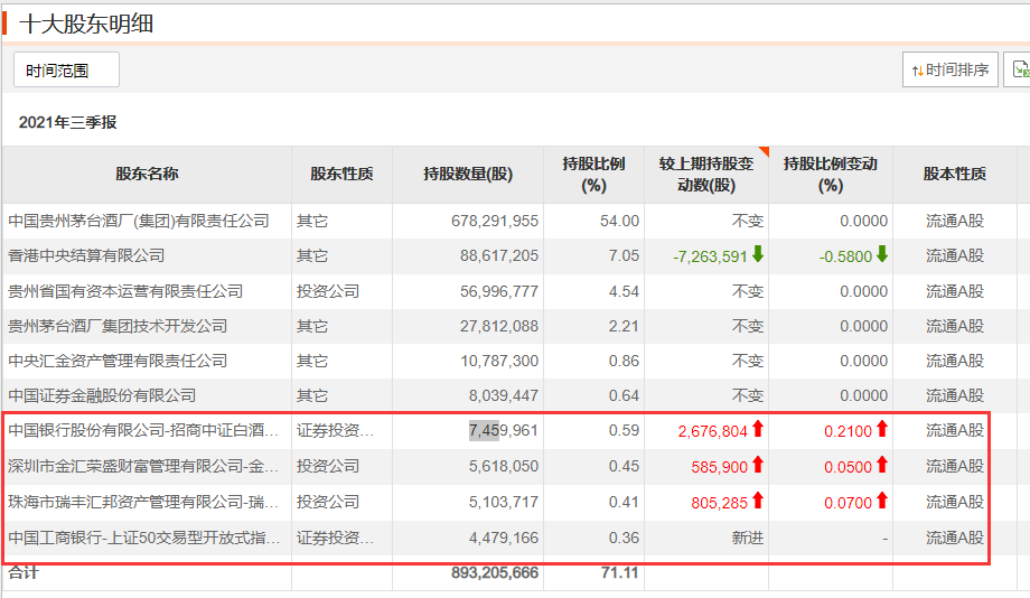The image size is (1030, 598).
Task: Click red up arrow beside 0.2100
Action: [882, 429]
